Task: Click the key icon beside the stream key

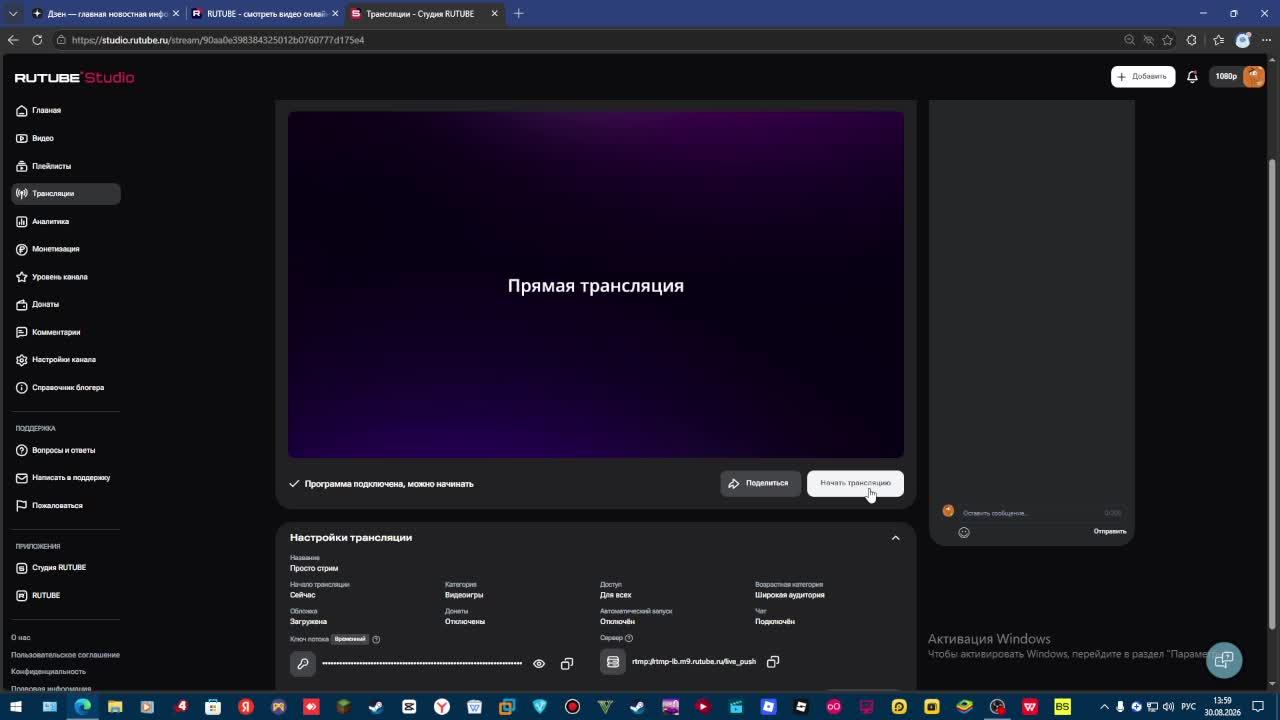Action: point(303,663)
